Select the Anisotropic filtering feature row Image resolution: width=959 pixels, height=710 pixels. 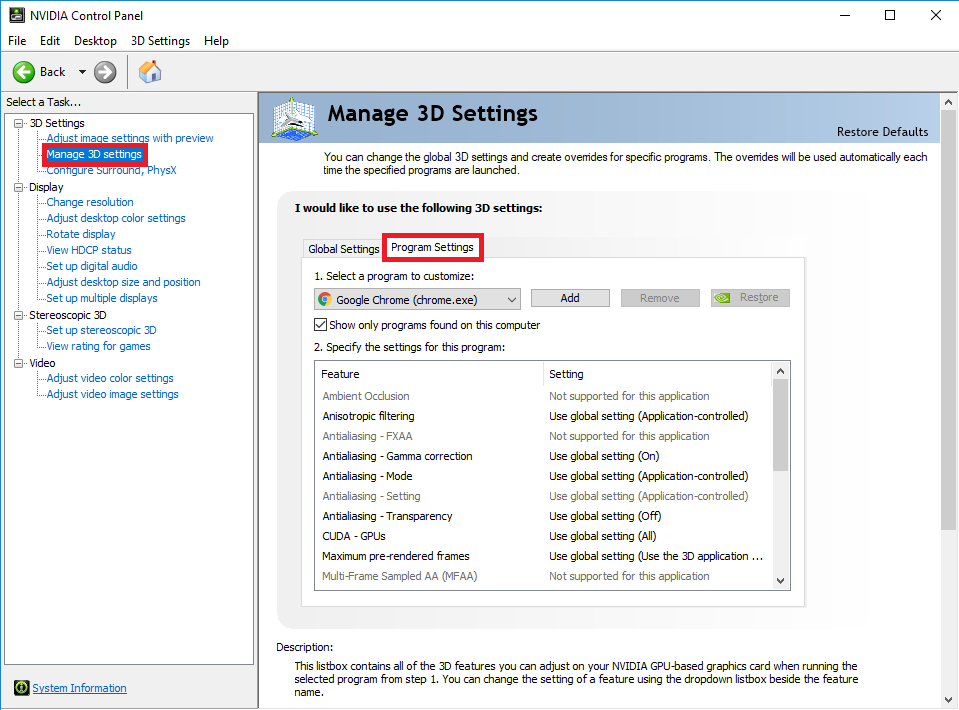click(368, 416)
